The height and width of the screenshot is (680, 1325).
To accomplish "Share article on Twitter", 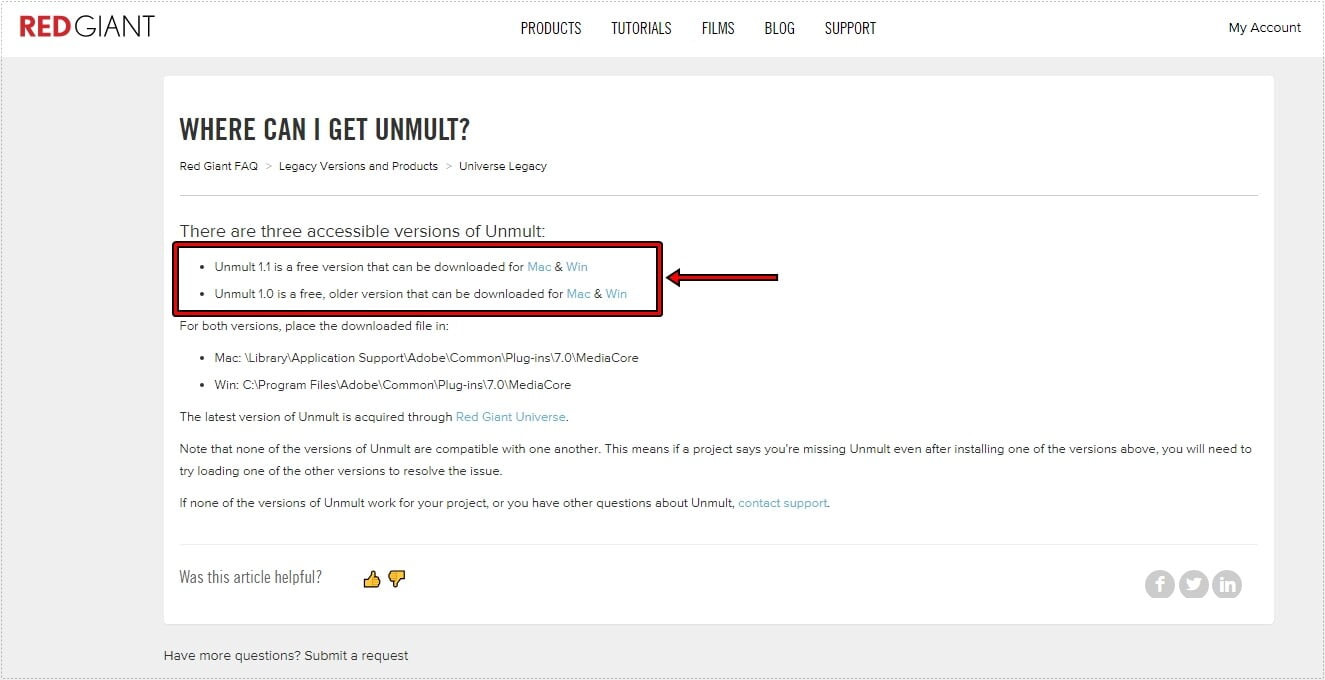I will pos(1193,584).
